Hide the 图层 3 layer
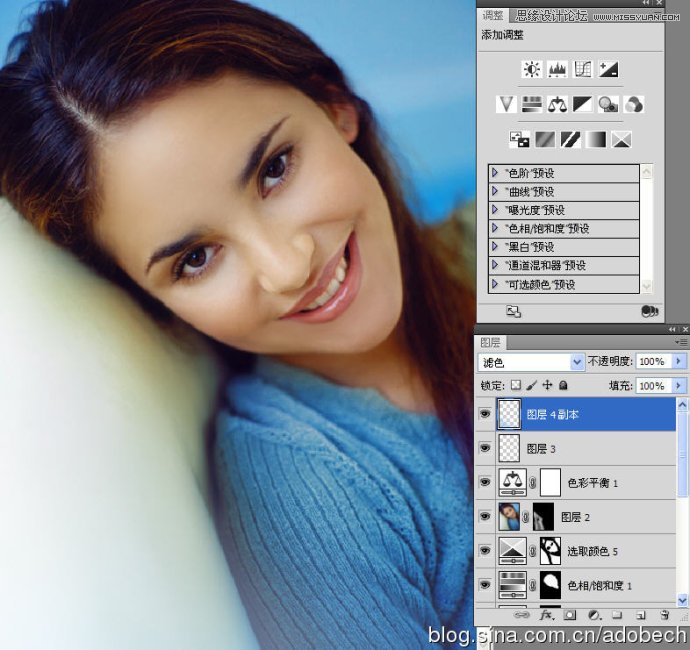Viewport: 690px width, 650px height. click(x=485, y=448)
